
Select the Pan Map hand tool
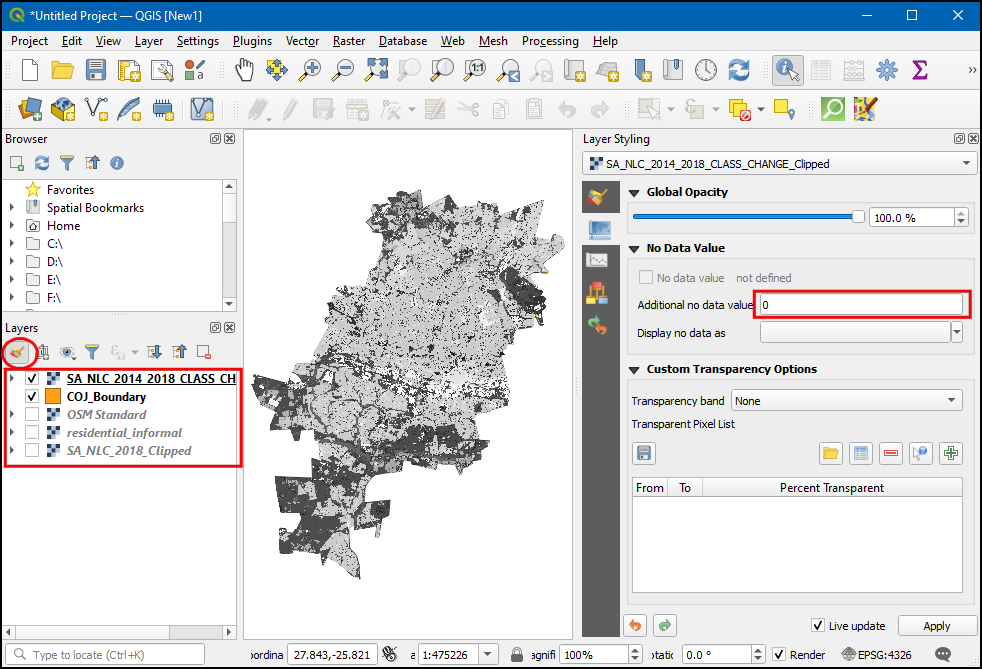pos(245,70)
